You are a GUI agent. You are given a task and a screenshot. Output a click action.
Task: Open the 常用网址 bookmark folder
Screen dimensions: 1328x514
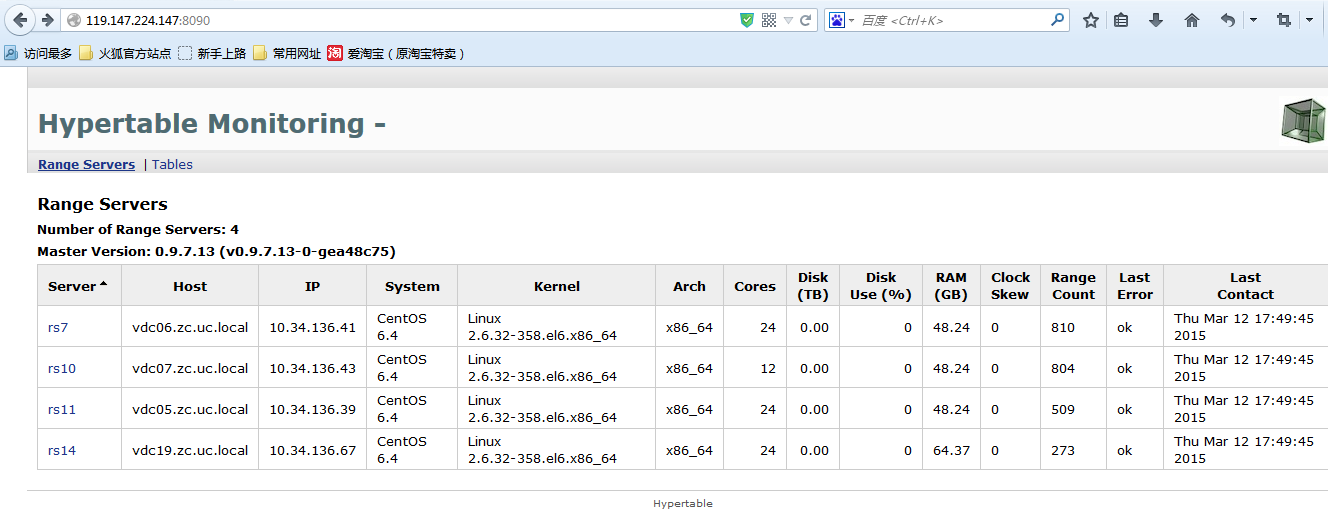point(287,54)
